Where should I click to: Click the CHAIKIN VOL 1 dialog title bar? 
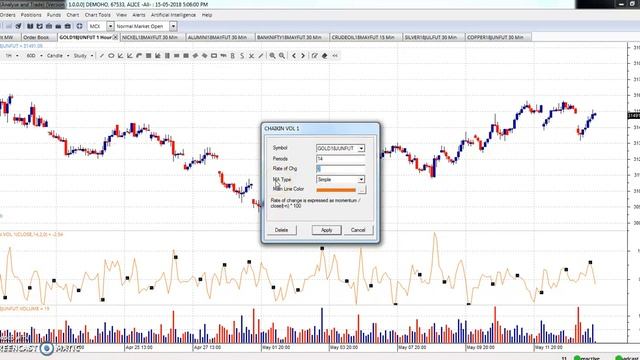pos(320,129)
